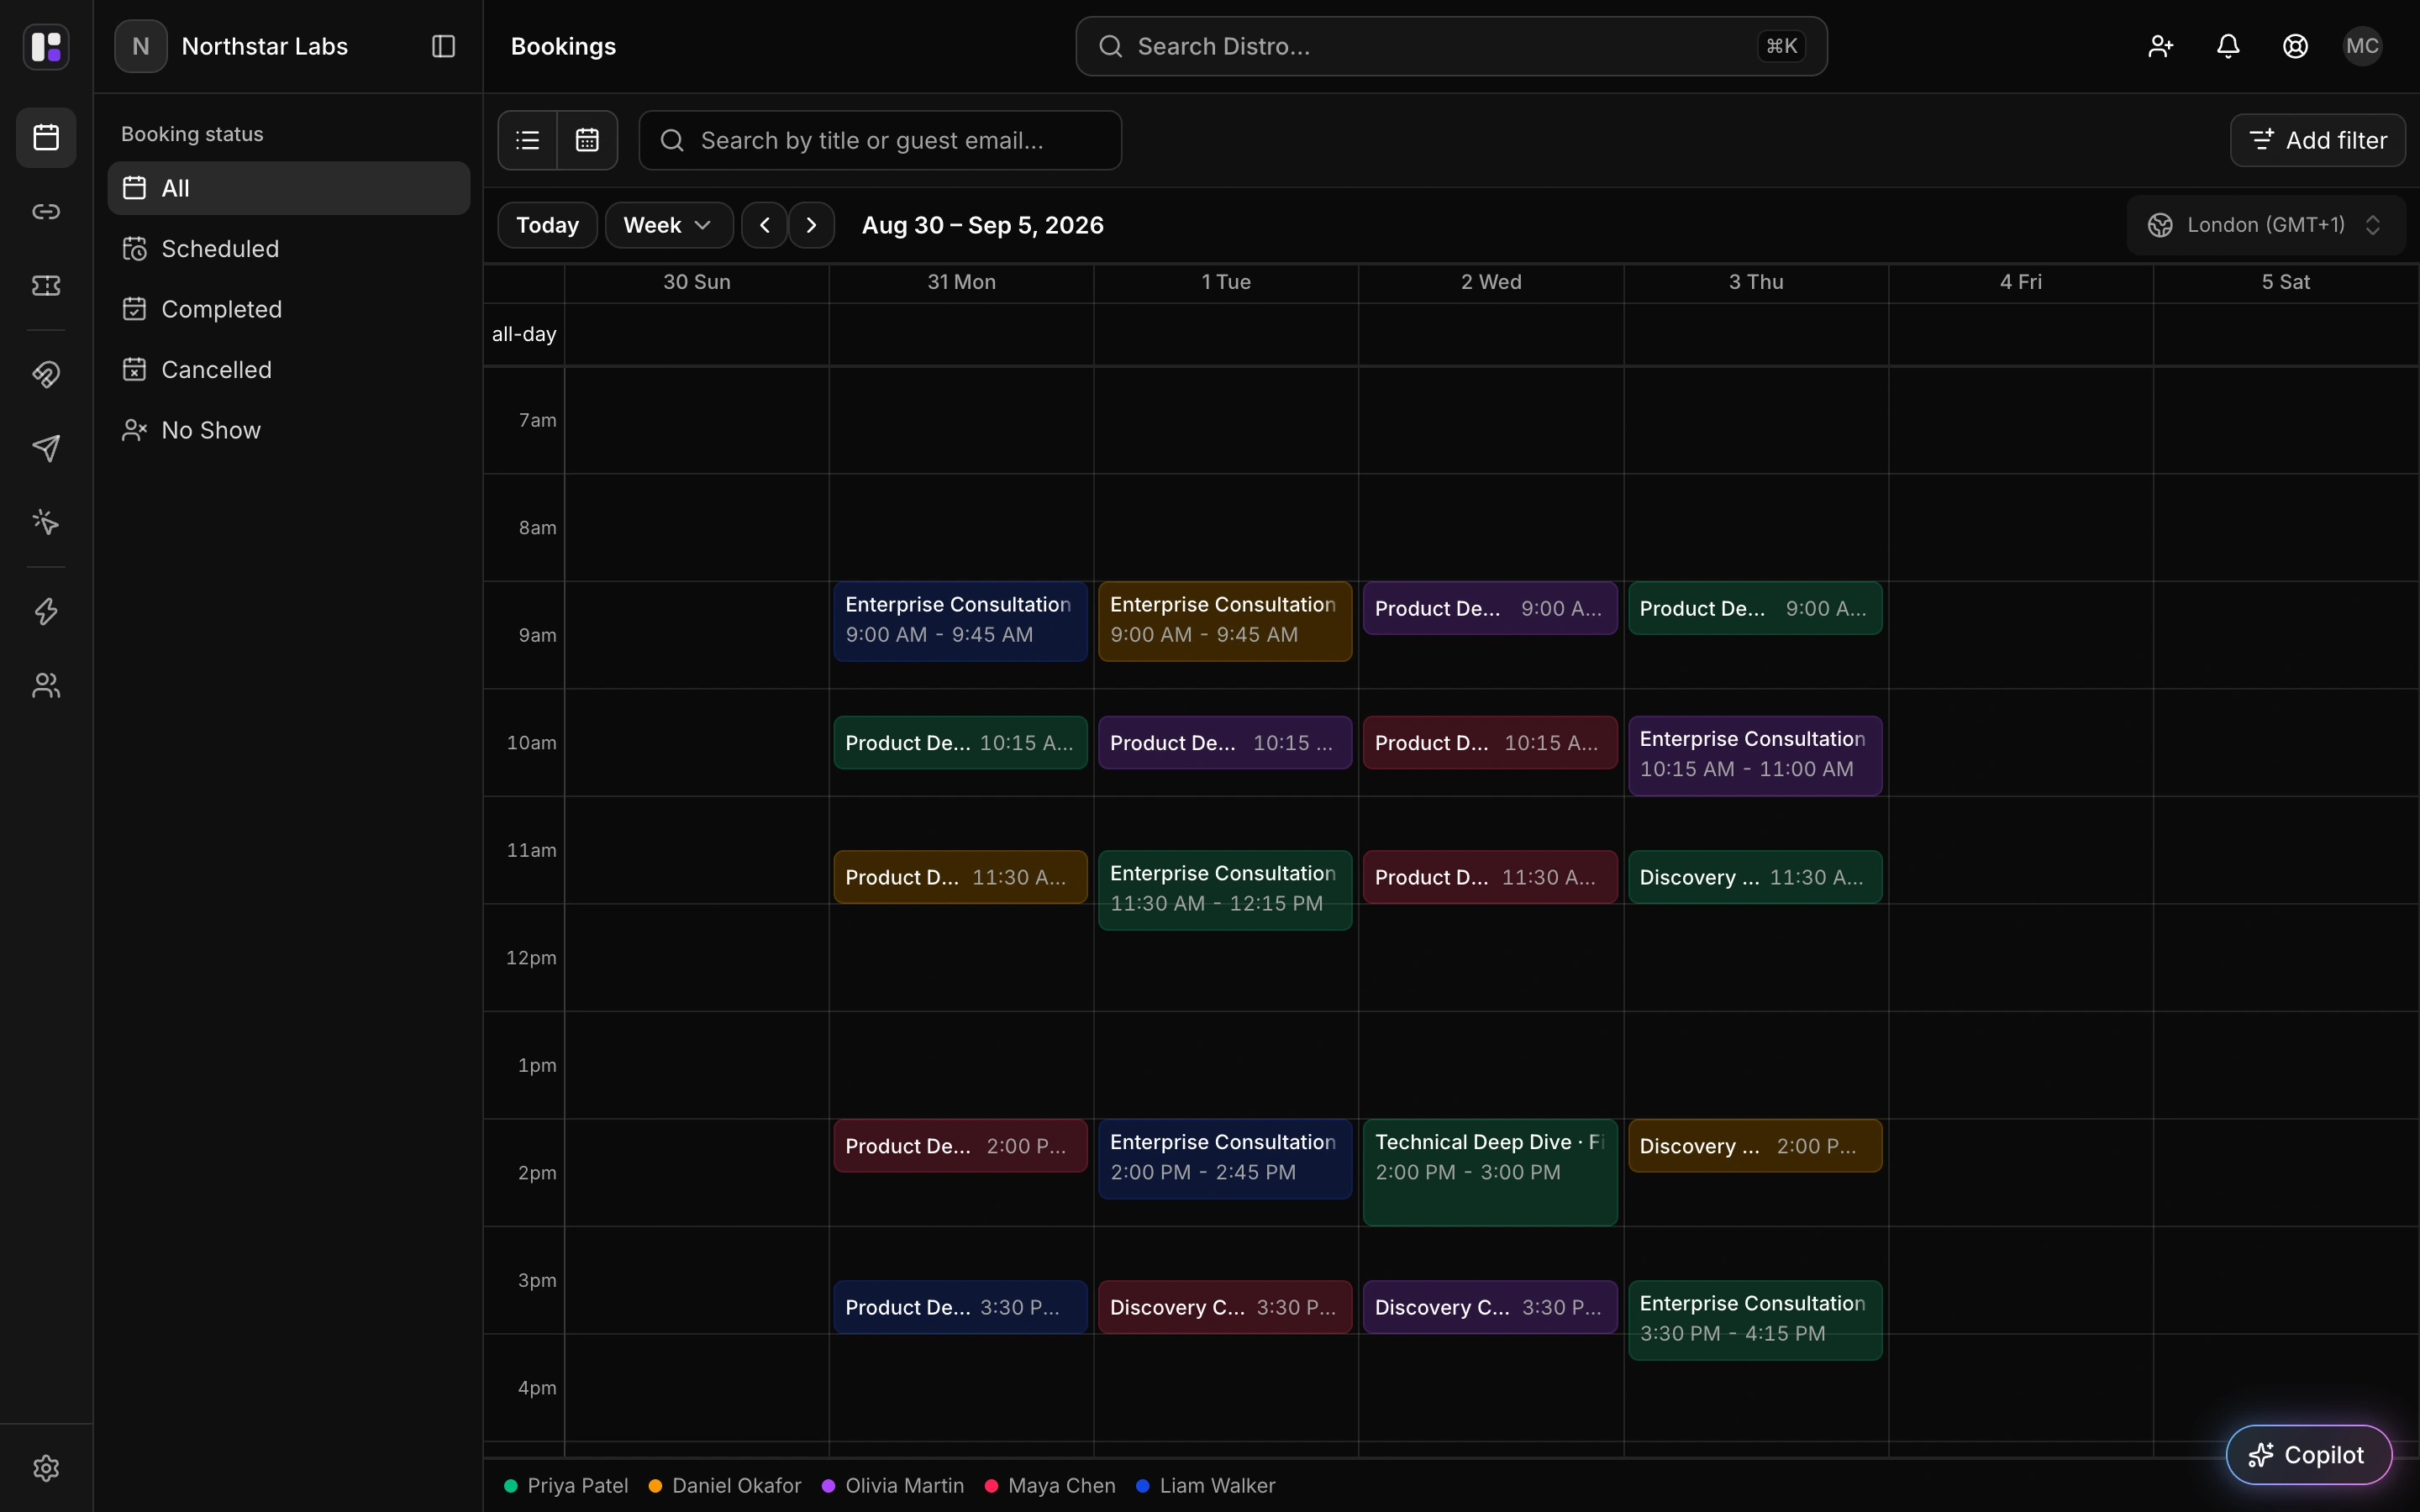Open the cursor click sparkle icon
Screen dimensions: 2420x1512
(46, 522)
